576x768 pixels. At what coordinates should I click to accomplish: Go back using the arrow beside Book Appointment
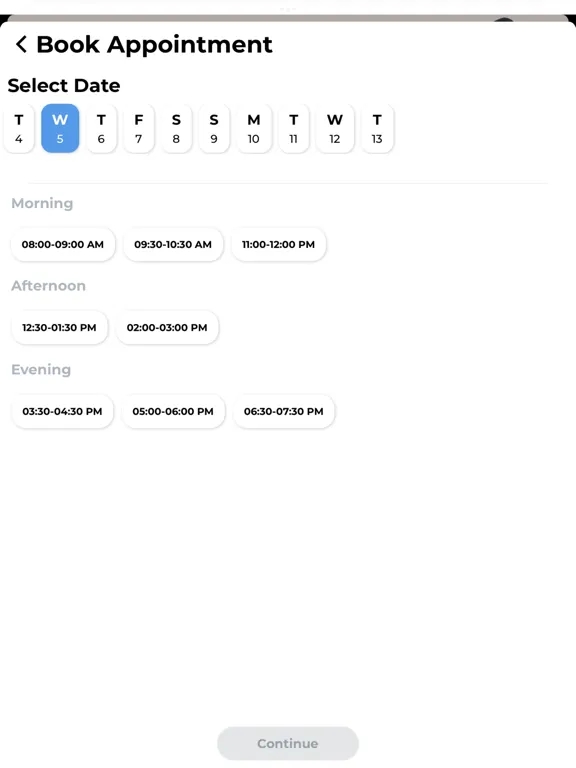[x=21, y=44]
